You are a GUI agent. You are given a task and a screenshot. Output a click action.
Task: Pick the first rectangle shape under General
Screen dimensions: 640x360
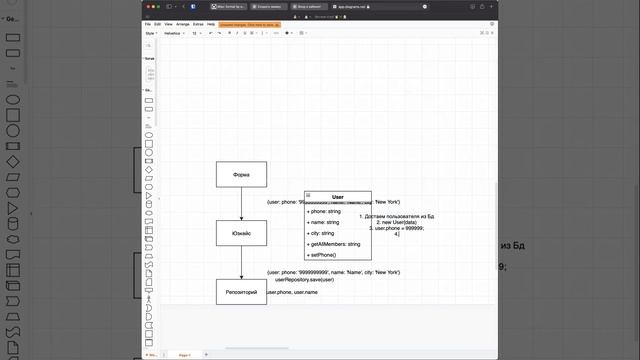149,100
